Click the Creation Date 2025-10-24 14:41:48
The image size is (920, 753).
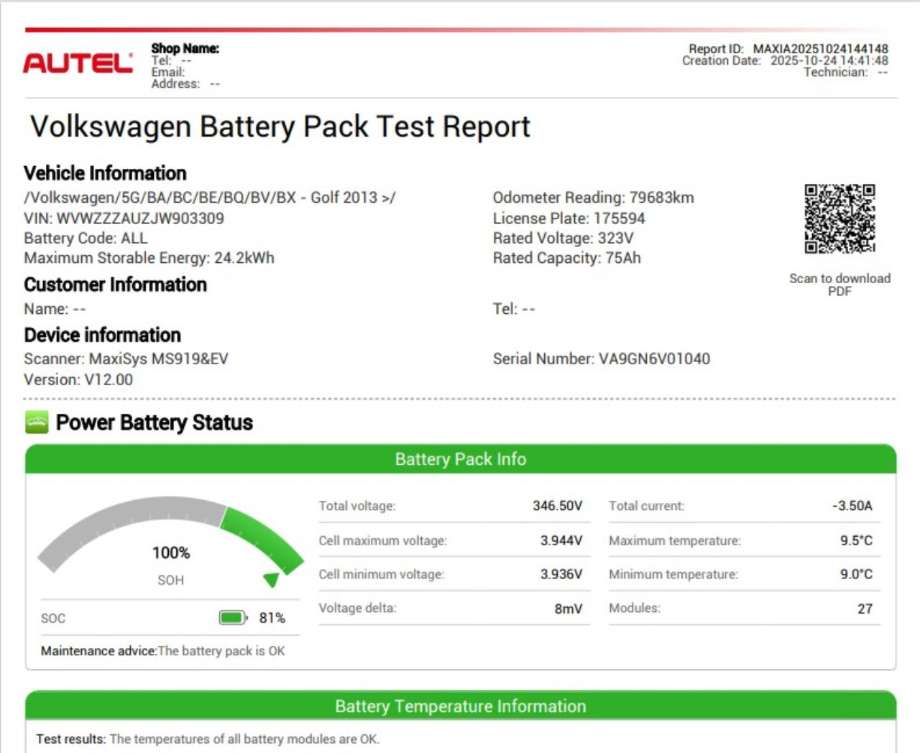pyautogui.click(x=785, y=60)
